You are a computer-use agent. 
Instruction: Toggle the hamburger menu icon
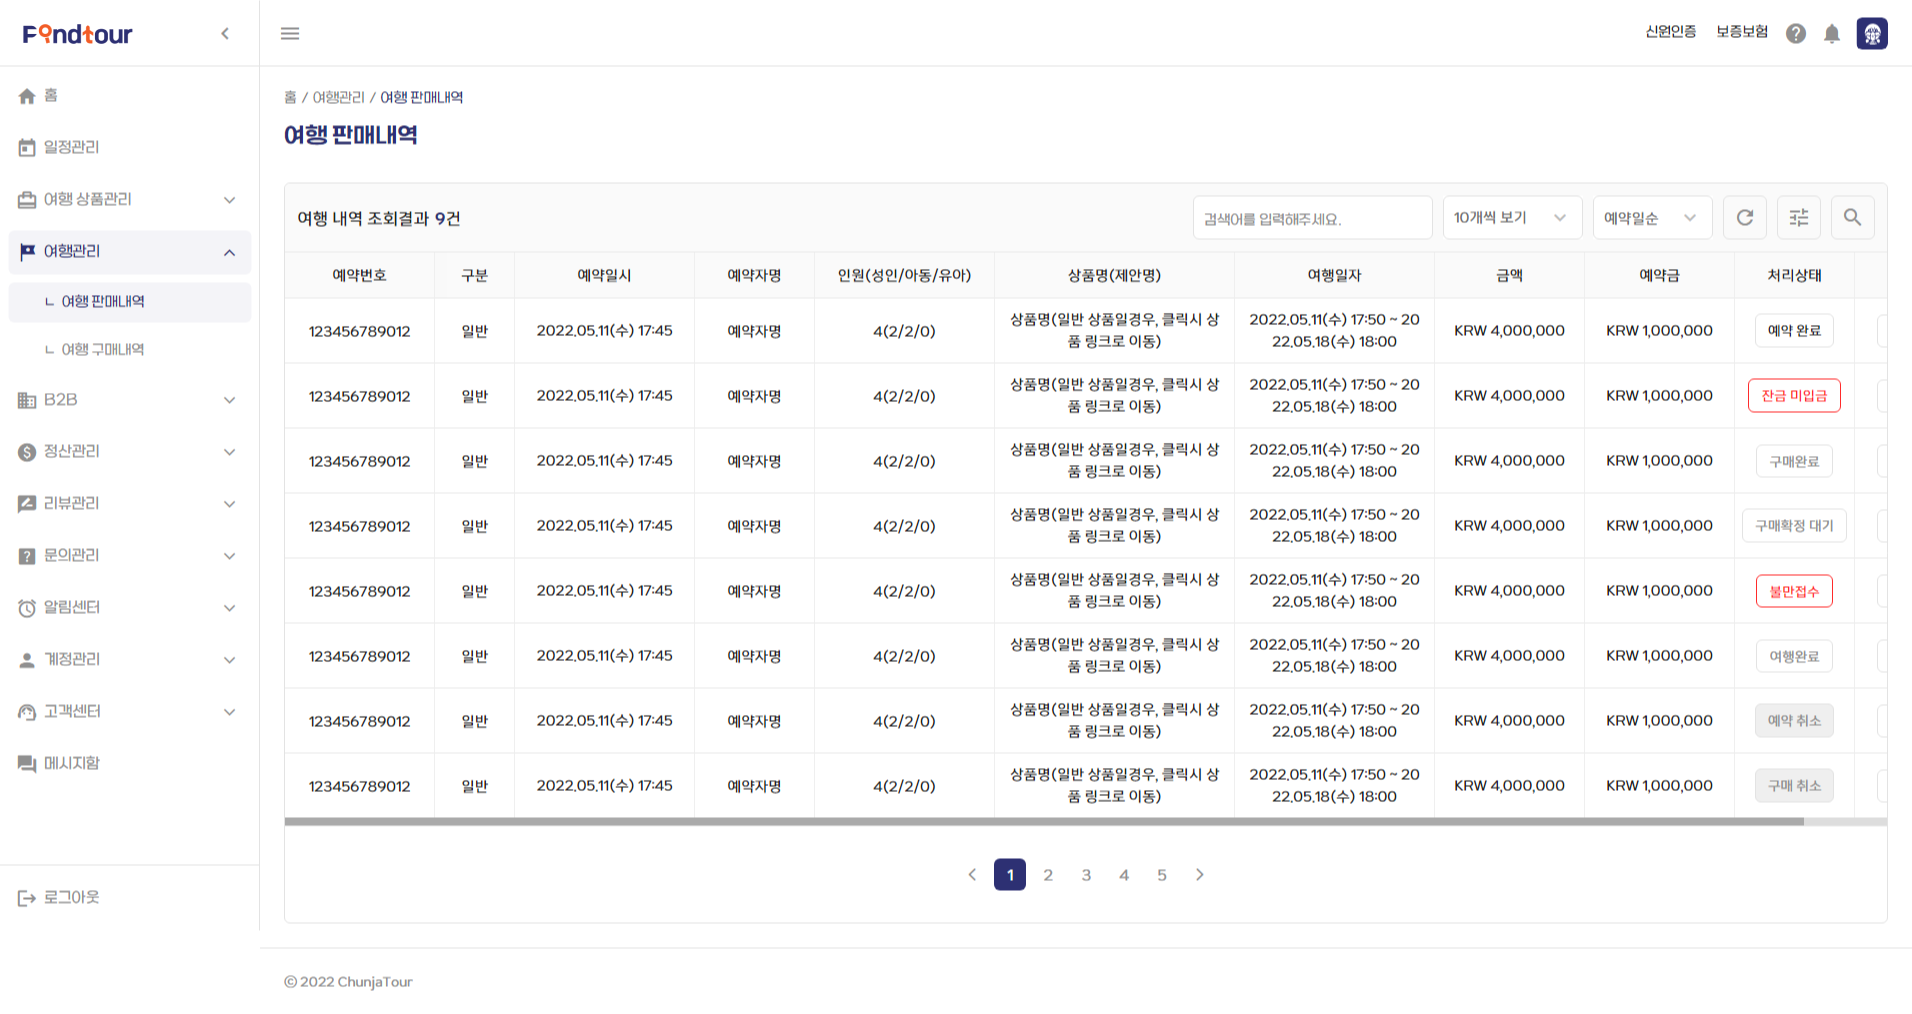290,34
